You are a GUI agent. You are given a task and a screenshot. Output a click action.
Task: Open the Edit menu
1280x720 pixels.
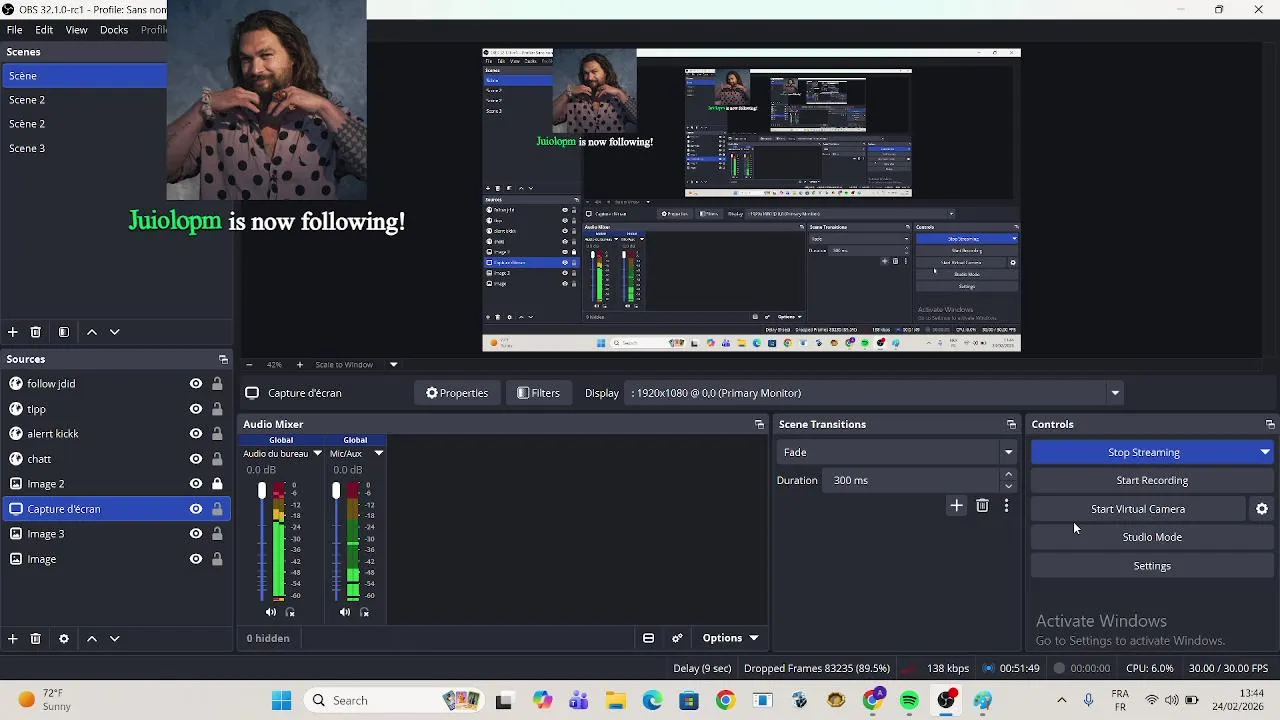point(44,30)
